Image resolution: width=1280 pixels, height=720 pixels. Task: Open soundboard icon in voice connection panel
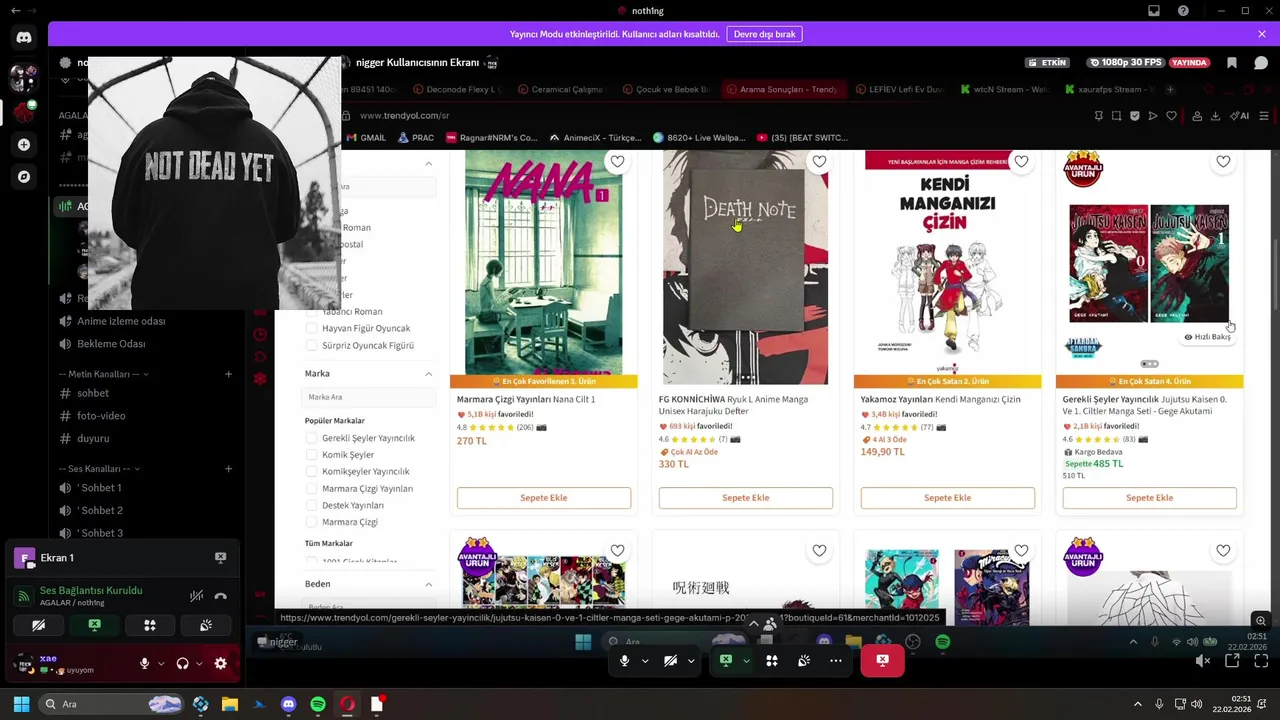click(x=206, y=626)
